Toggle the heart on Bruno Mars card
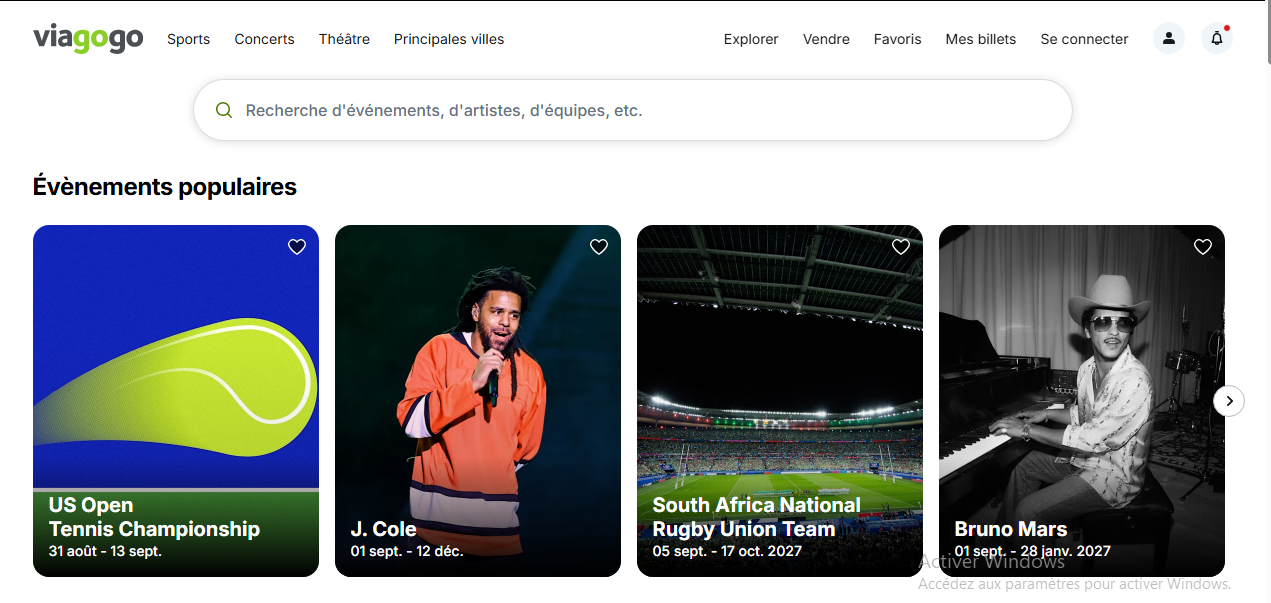 pyautogui.click(x=1203, y=247)
